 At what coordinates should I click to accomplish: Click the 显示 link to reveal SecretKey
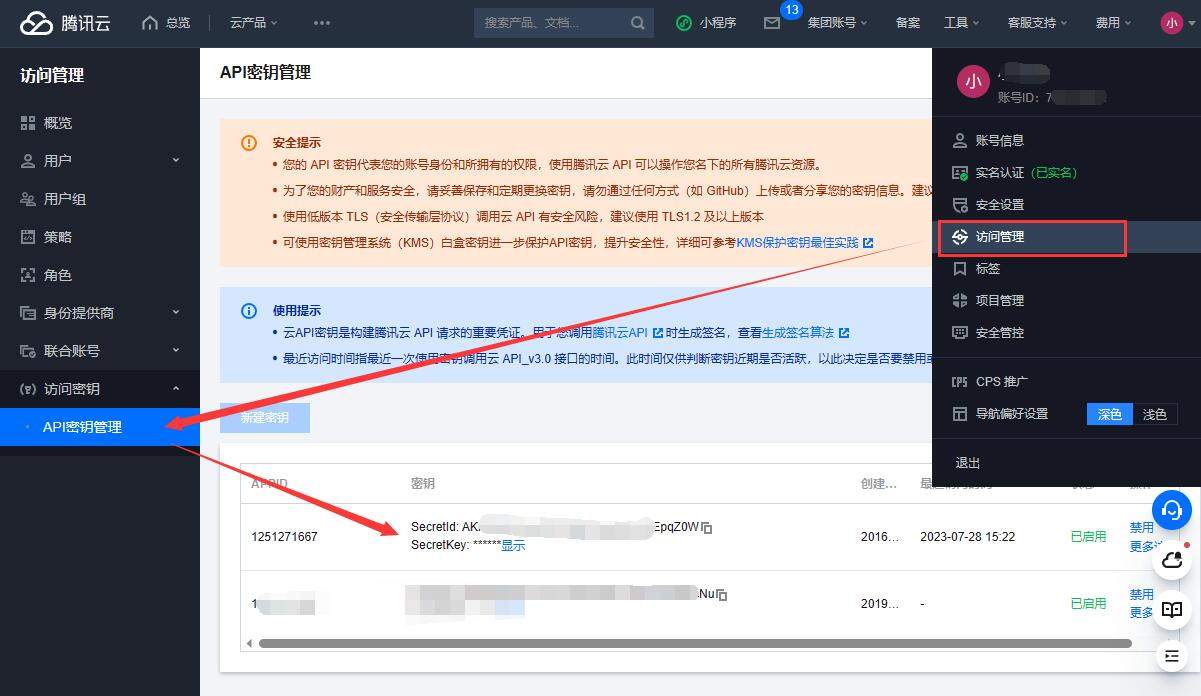pyautogui.click(x=513, y=546)
